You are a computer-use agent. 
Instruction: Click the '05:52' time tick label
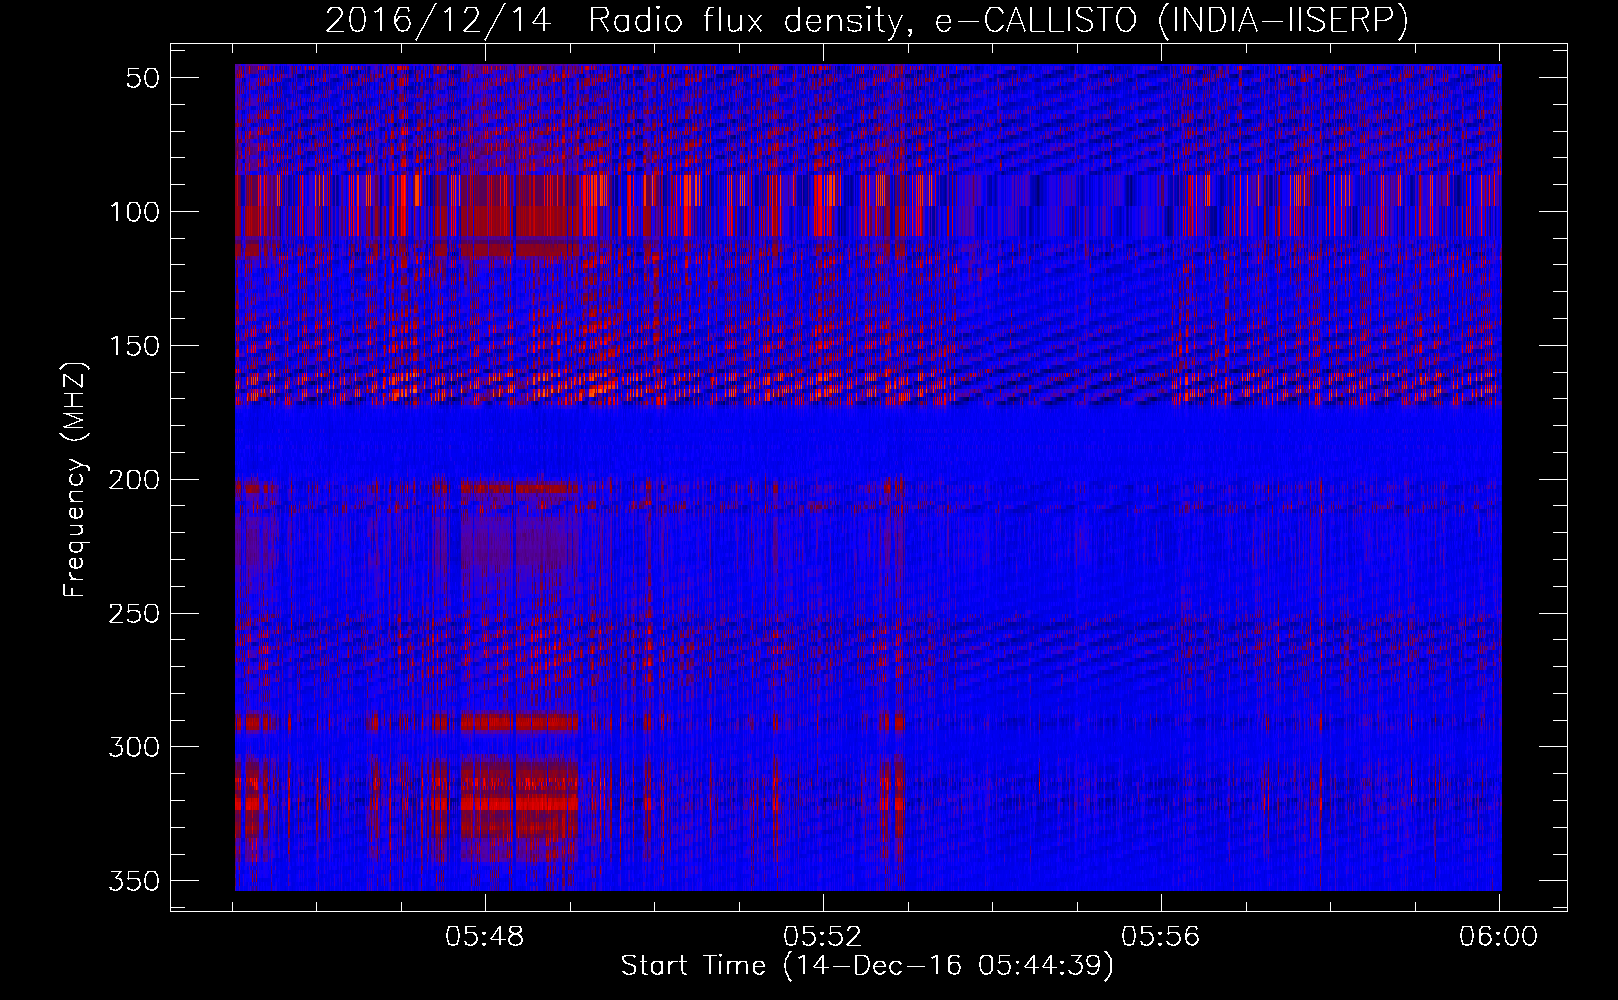point(823,937)
